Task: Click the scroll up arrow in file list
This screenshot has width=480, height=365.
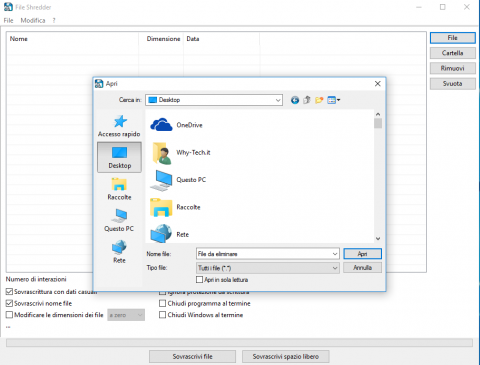Action: click(x=378, y=114)
